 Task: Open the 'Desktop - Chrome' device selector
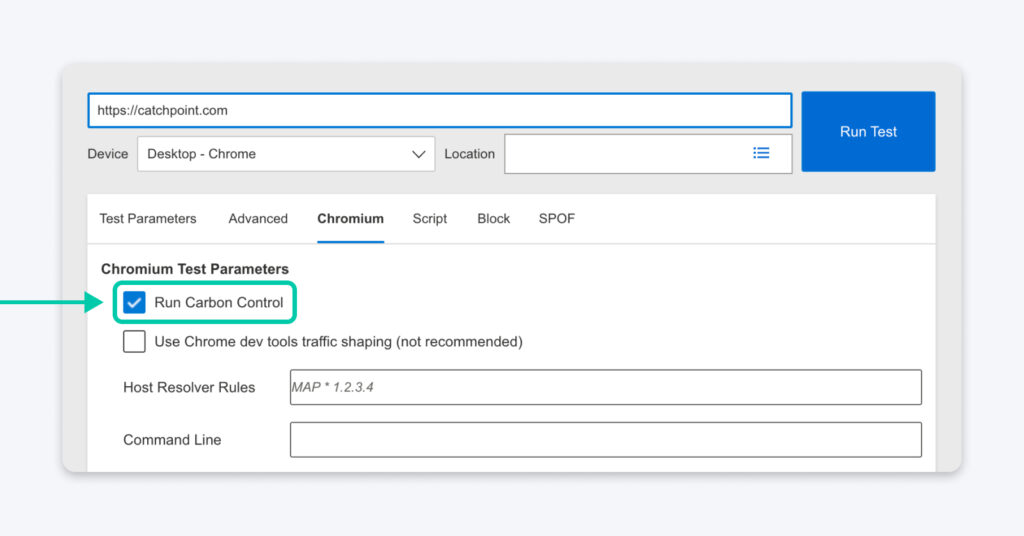tap(285, 154)
